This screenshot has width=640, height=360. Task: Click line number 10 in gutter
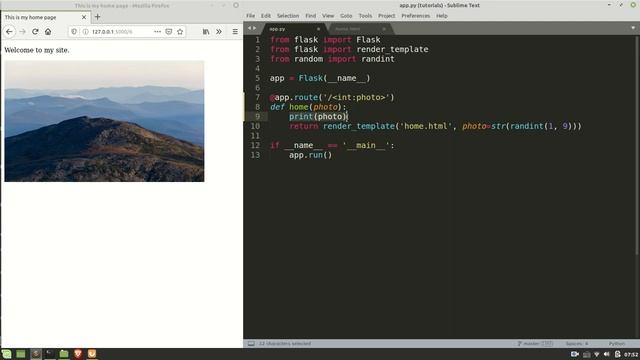(255, 126)
